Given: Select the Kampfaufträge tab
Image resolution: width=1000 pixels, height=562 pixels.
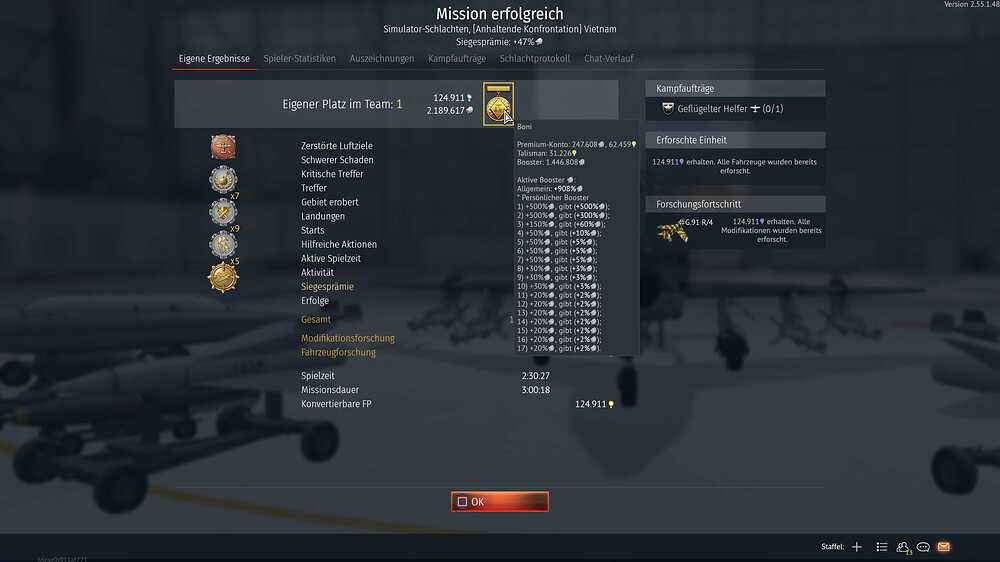Looking at the screenshot, I should pyautogui.click(x=457, y=59).
